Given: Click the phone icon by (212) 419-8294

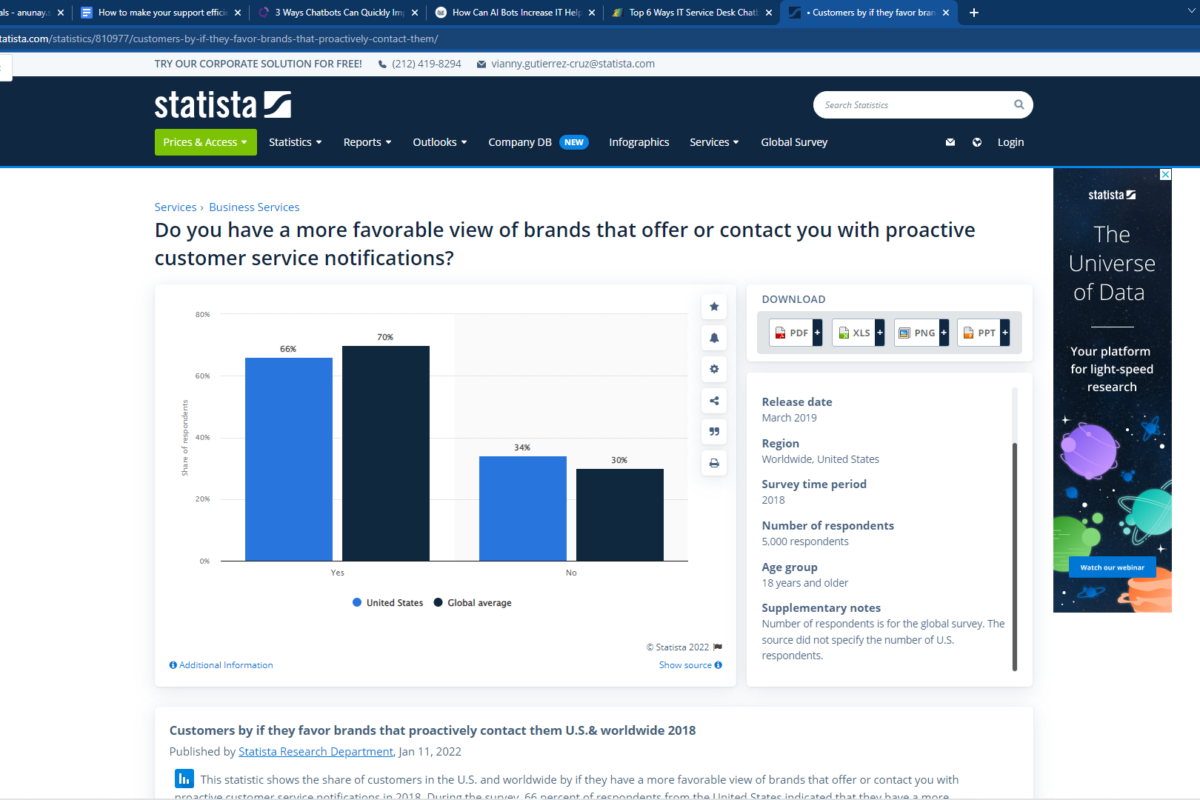Looking at the screenshot, I should (383, 64).
